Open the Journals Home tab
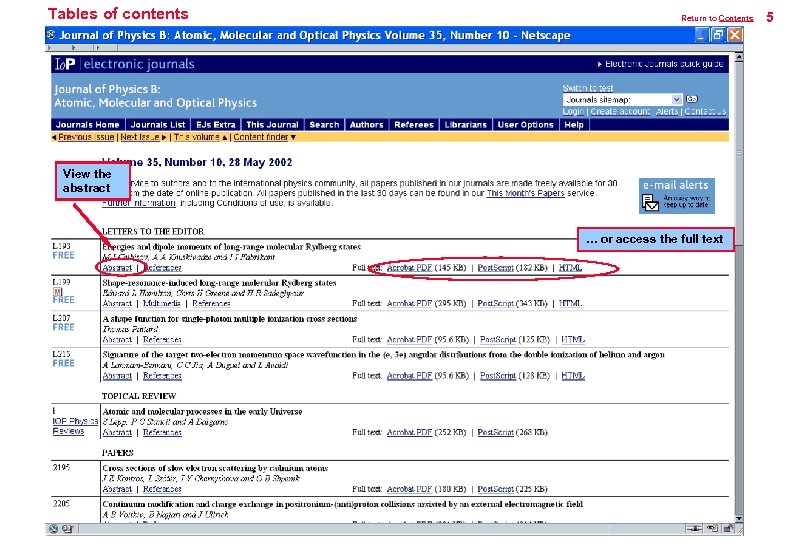This screenshot has height=540, width=794. click(x=88, y=125)
